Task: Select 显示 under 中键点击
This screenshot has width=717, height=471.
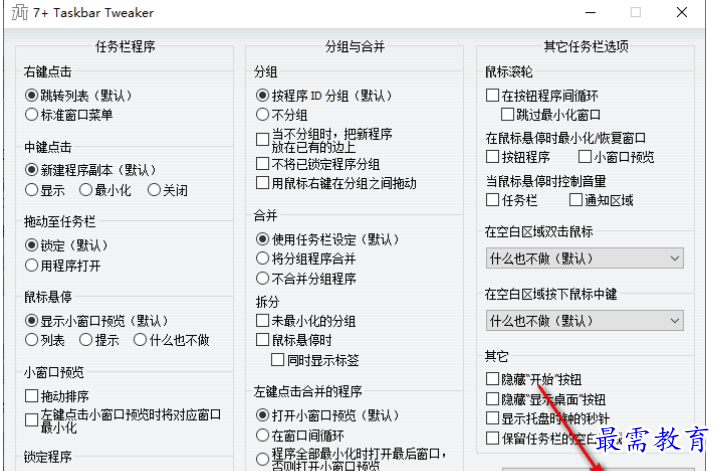Action: pyautogui.click(x=31, y=190)
